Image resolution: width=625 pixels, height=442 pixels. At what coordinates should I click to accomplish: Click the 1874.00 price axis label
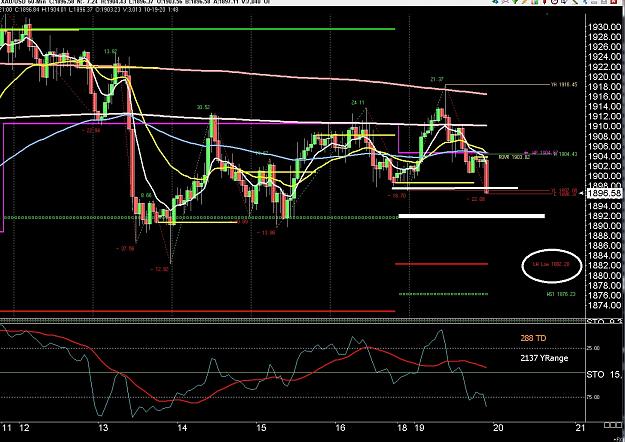605,305
